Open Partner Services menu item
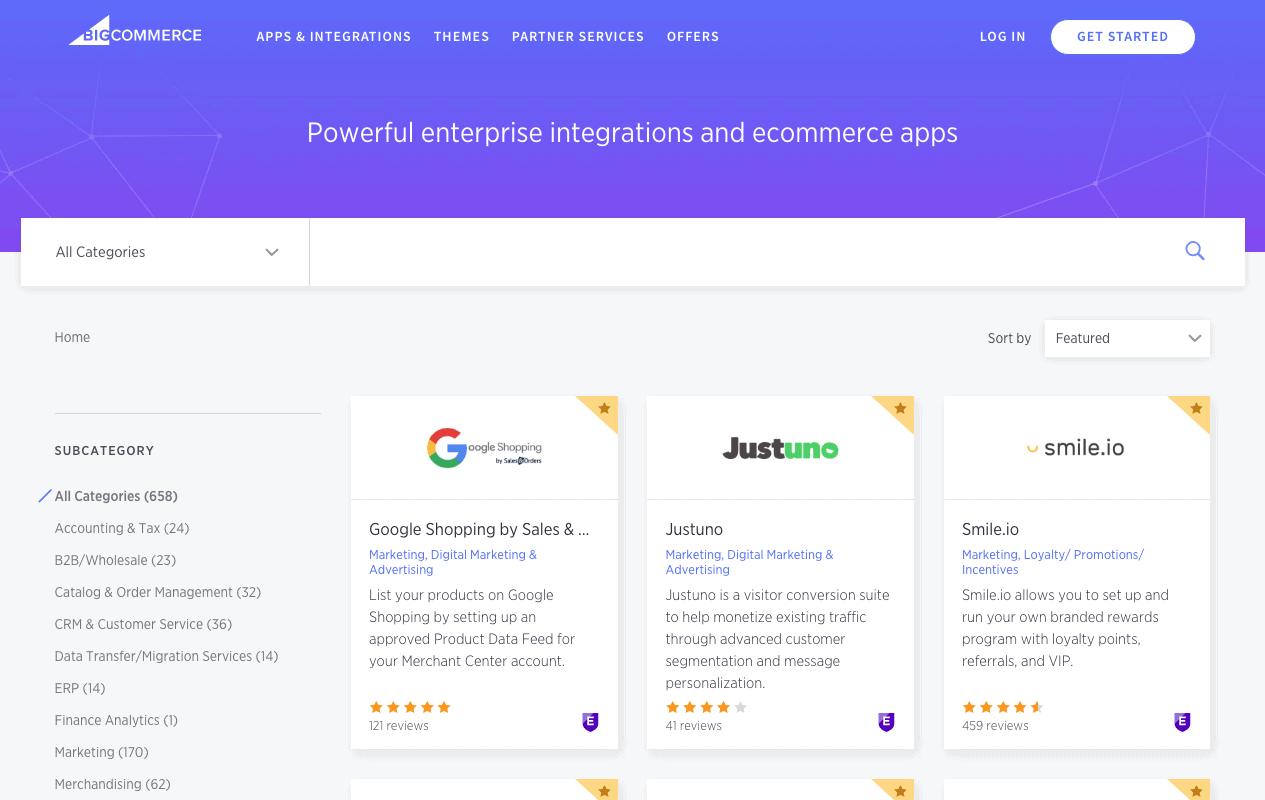The height and width of the screenshot is (800, 1265). click(x=578, y=37)
